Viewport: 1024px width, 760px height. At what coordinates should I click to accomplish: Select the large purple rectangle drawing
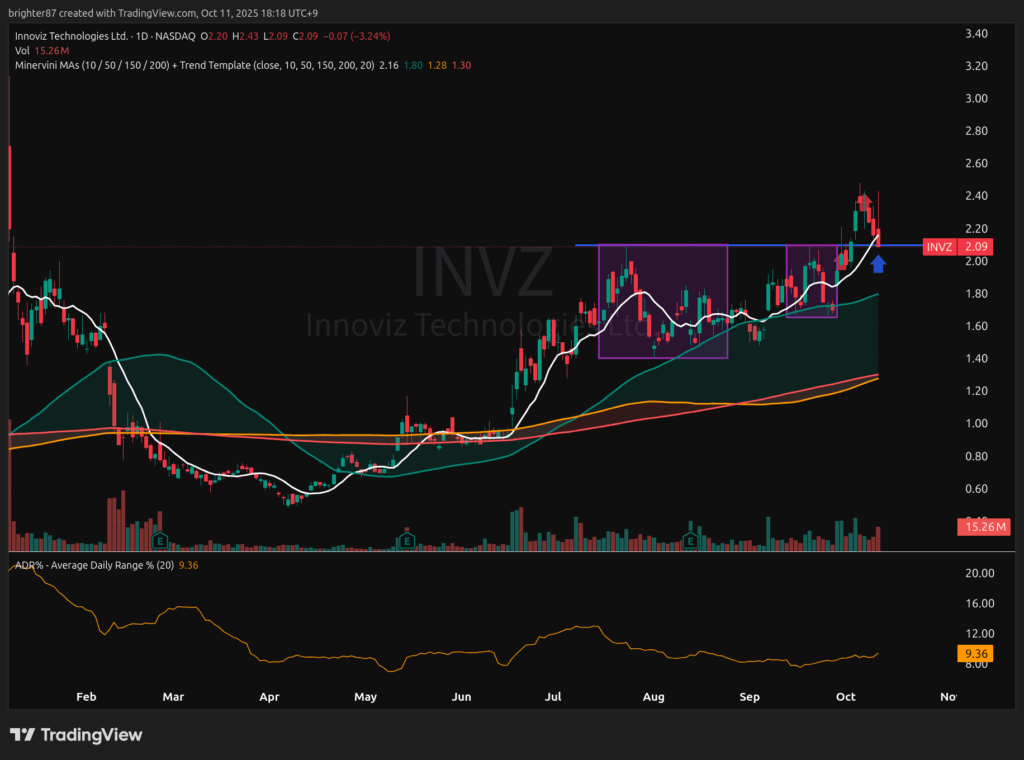662,301
